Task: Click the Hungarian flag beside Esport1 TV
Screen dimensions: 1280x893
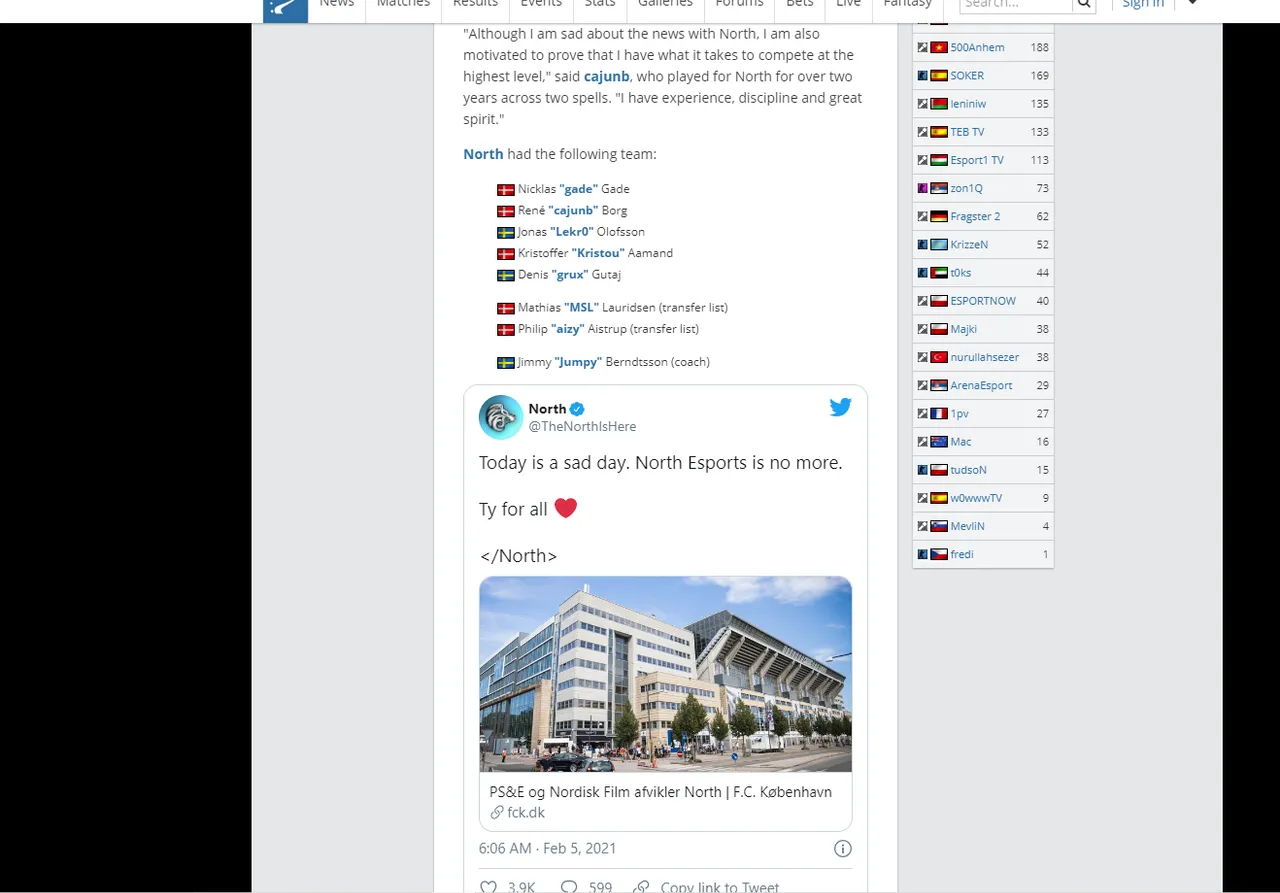Action: coord(939,160)
